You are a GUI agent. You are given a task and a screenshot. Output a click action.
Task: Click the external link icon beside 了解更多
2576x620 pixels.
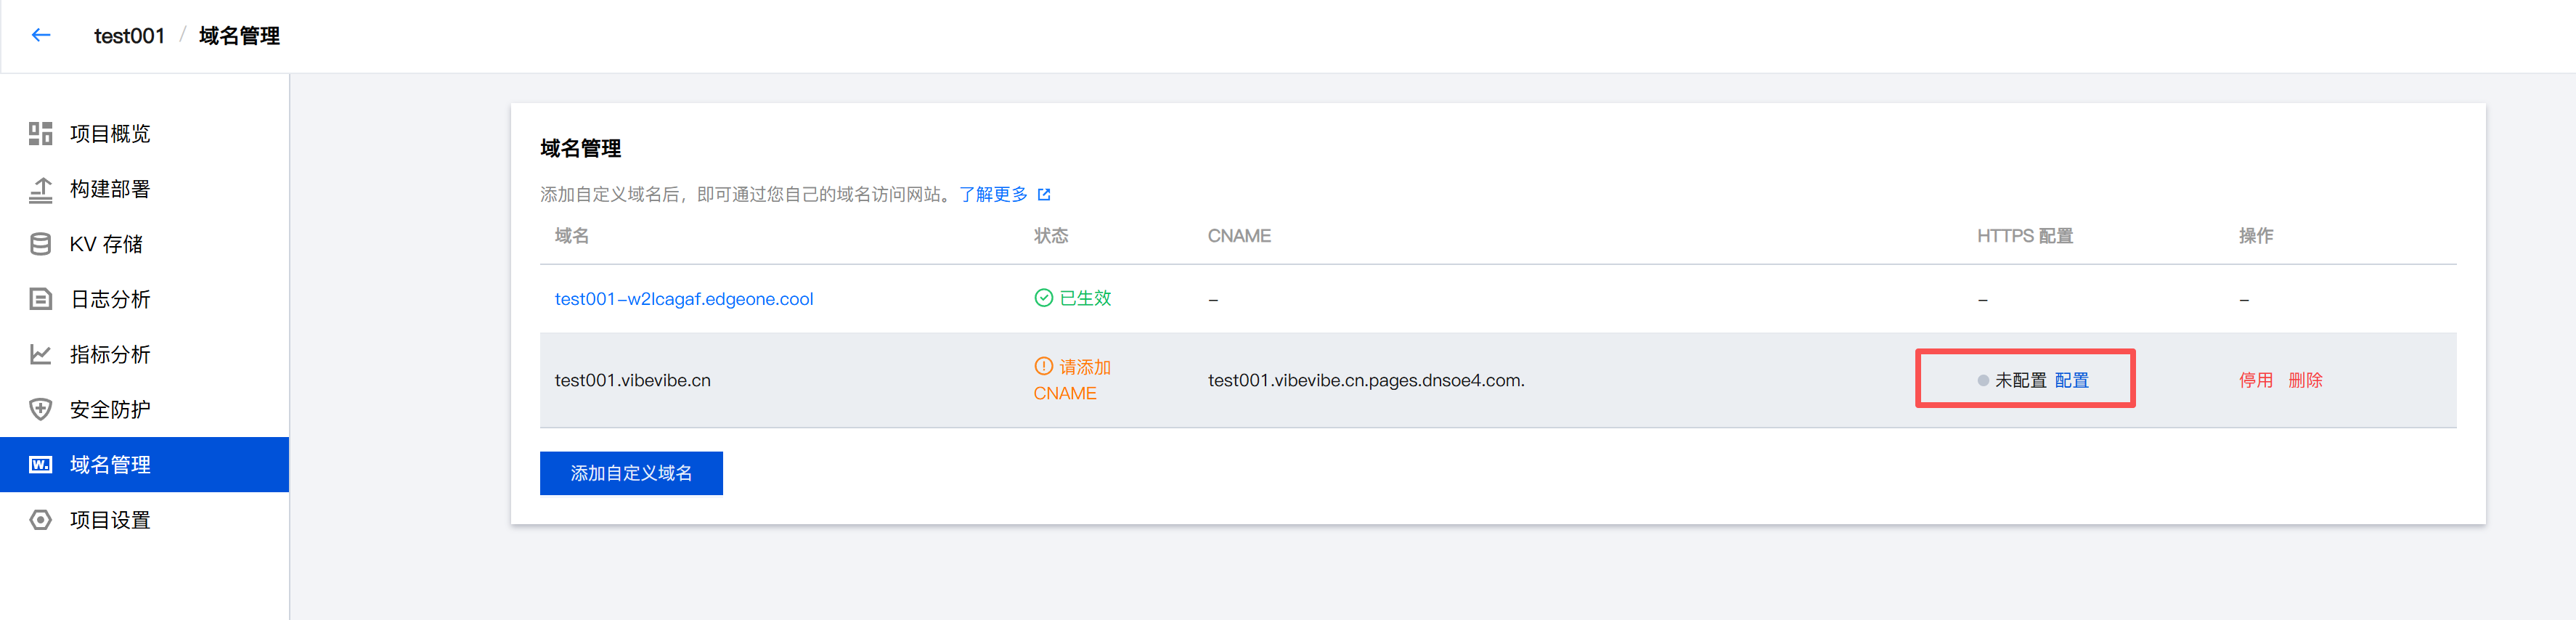point(1044,195)
